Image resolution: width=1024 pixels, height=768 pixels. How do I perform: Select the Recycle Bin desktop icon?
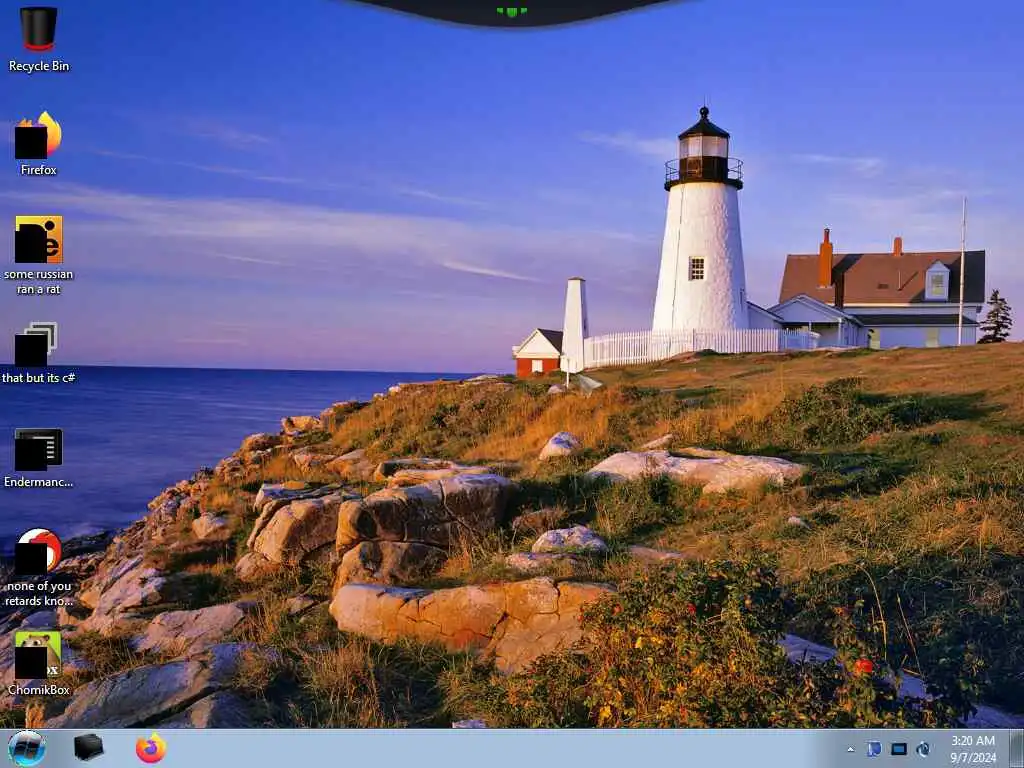point(39,39)
